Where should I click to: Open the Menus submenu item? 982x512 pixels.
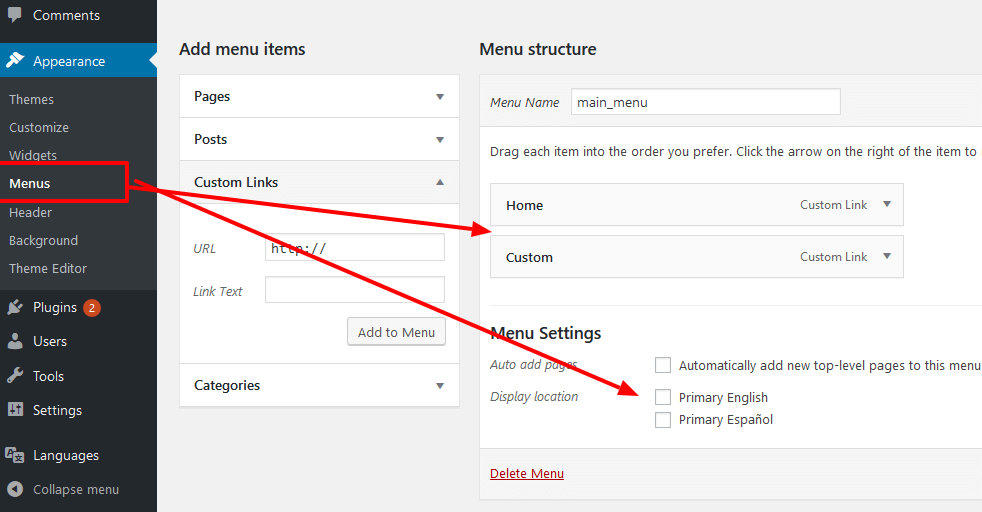[29, 183]
